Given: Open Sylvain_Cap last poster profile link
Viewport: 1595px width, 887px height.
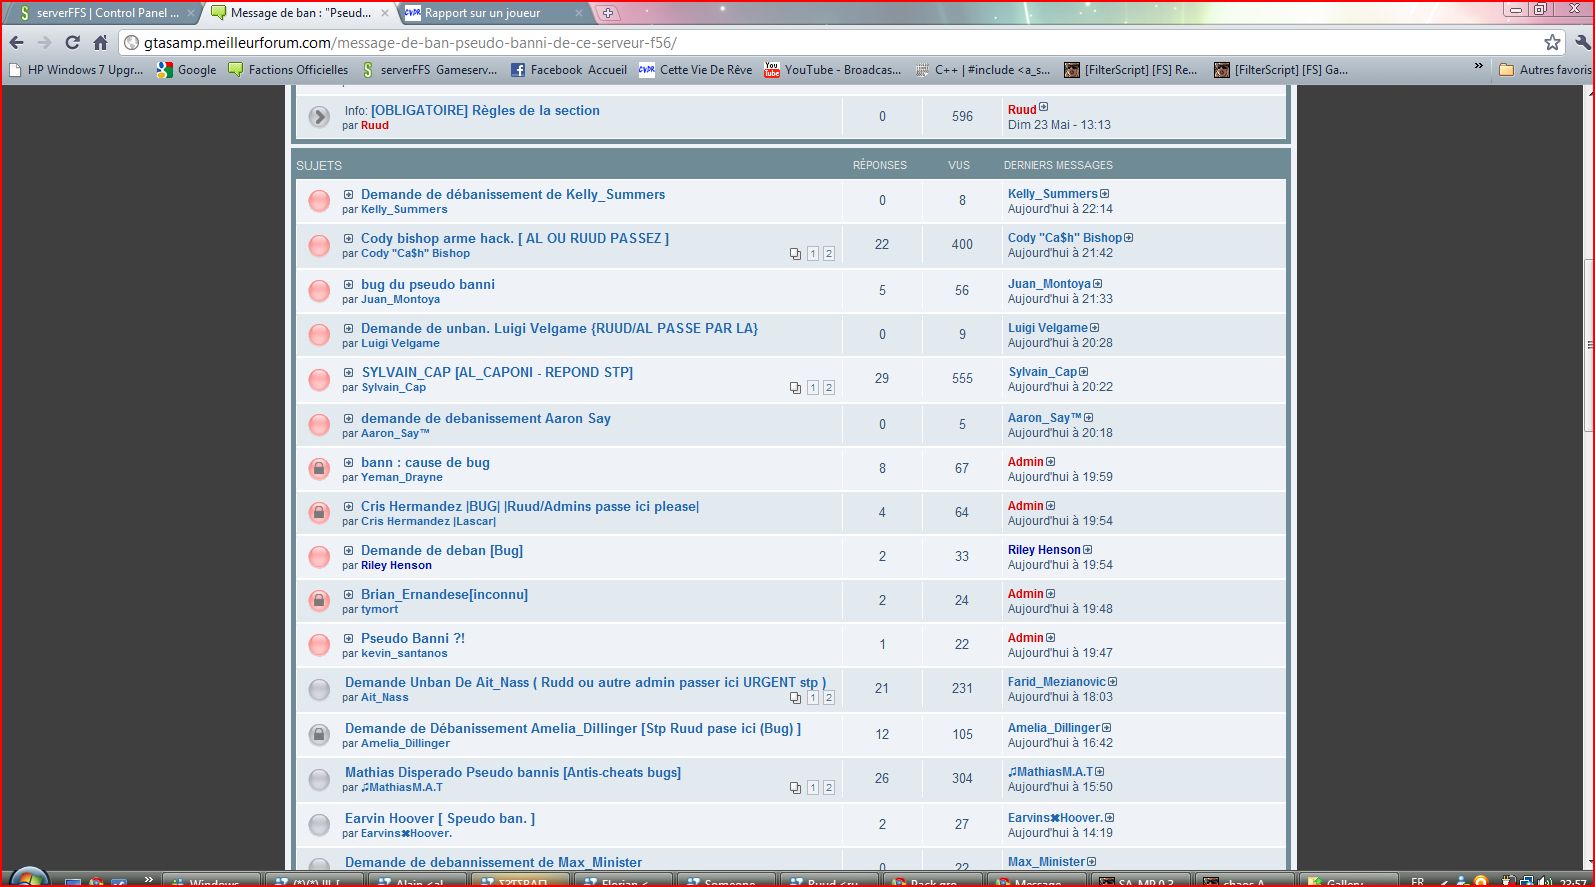Looking at the screenshot, I should [1042, 372].
